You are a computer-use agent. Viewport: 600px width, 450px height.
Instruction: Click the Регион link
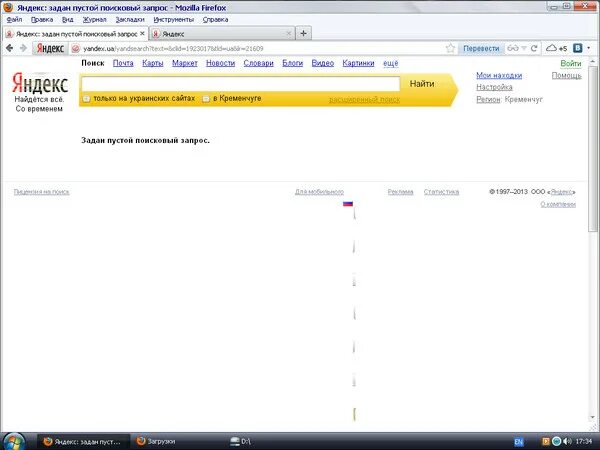488,99
